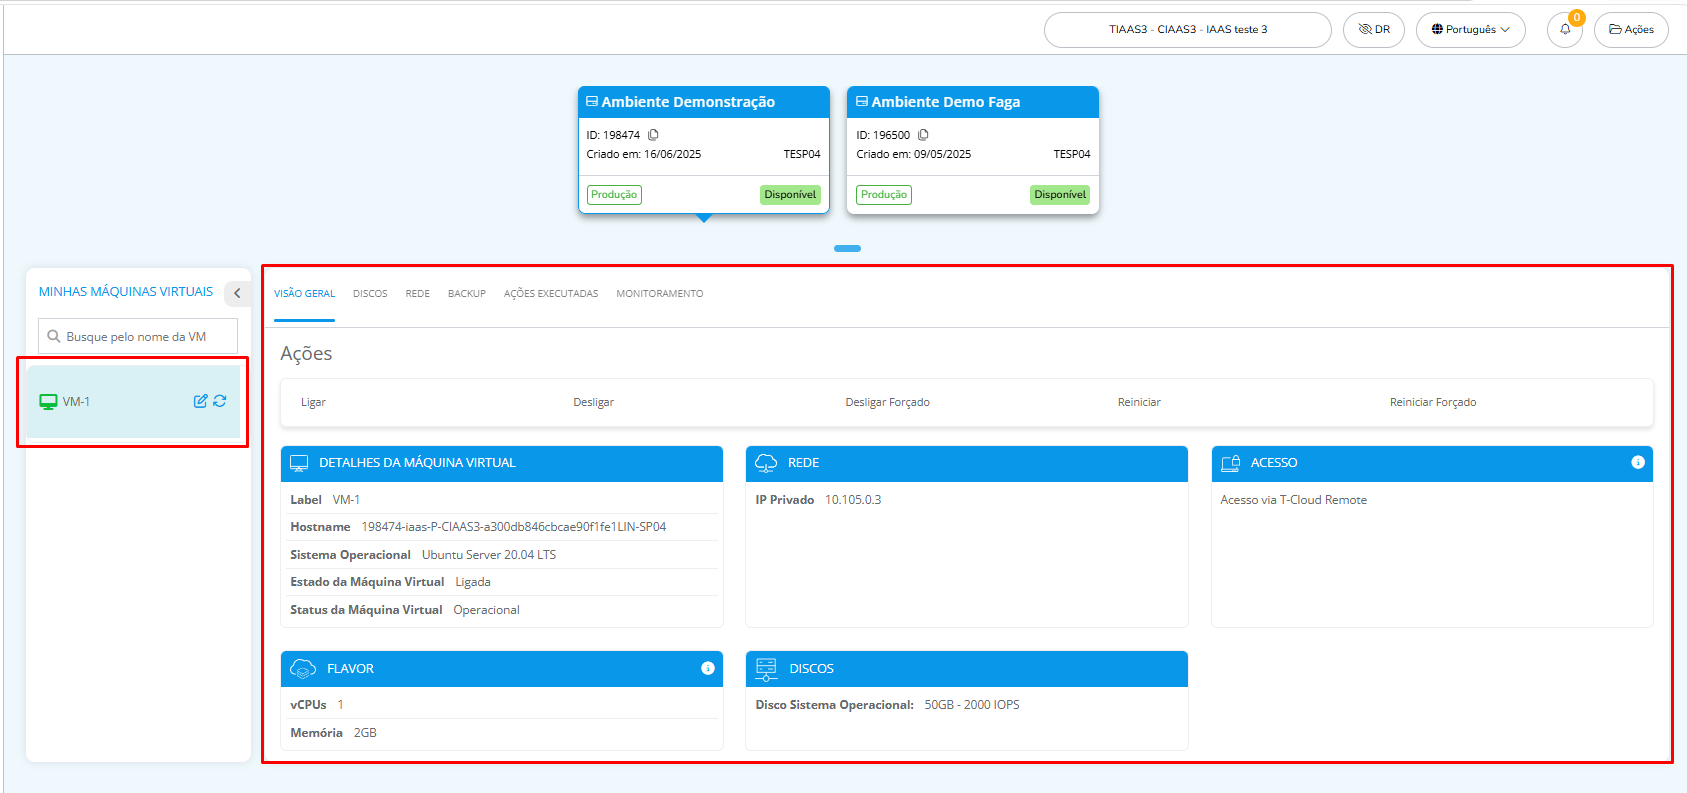Viewport: 1687px width, 793px height.
Task: Click the lock screen icon in ACESSO header
Action: pos(1231,463)
